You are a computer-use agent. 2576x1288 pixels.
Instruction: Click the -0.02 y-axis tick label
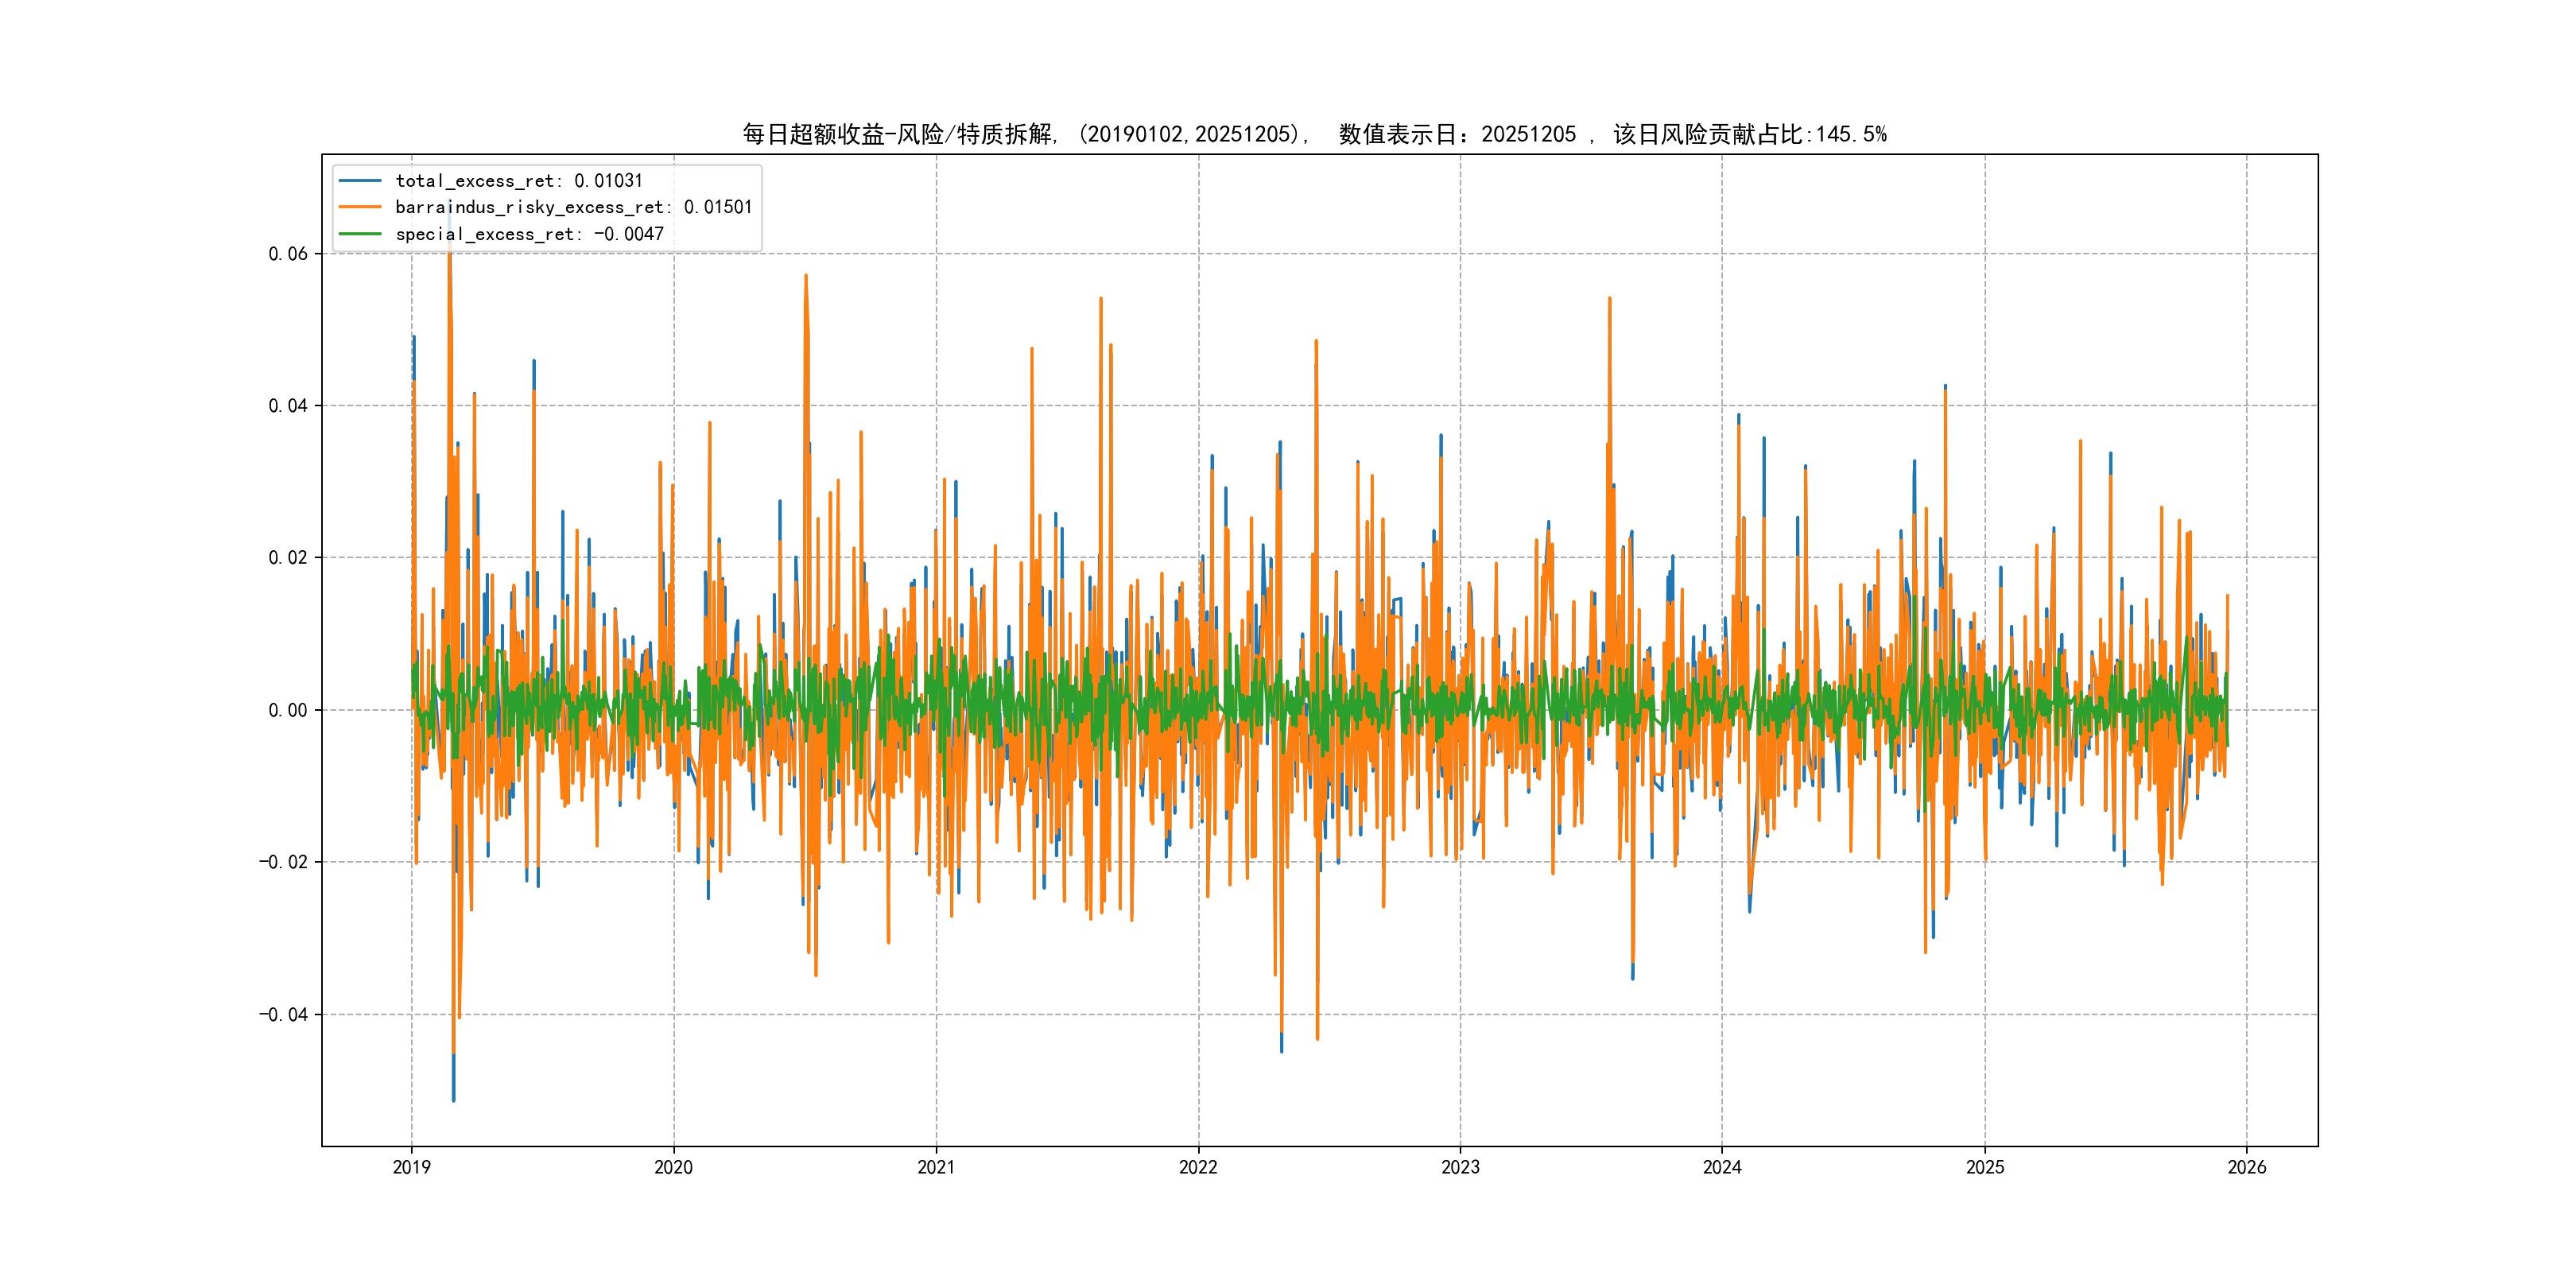pyautogui.click(x=283, y=862)
